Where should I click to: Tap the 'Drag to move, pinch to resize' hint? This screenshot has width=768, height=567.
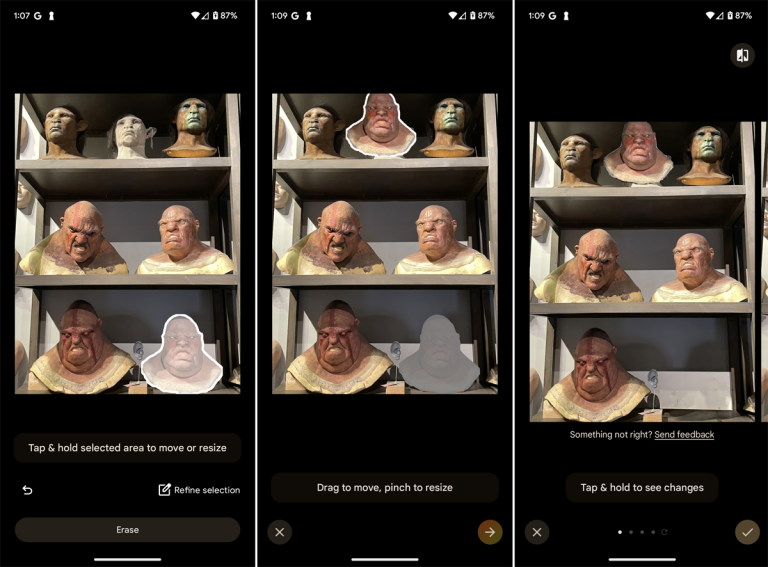pos(384,488)
